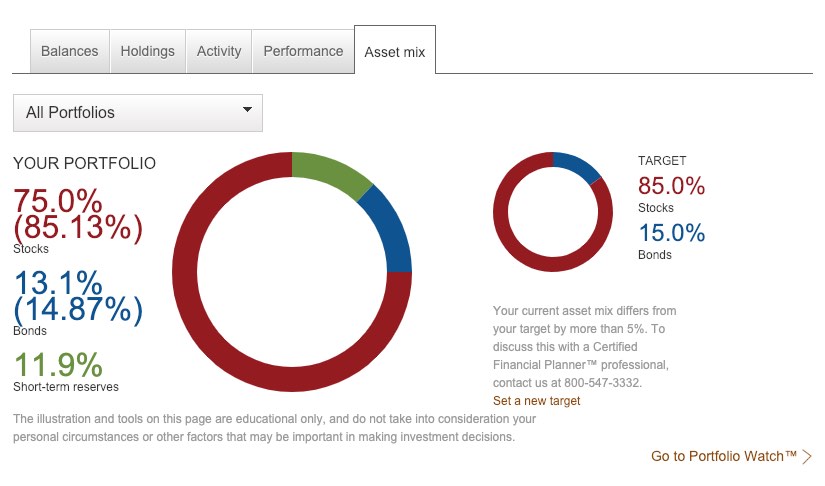Viewport: 825px width, 486px height.
Task: Click the dropdown arrow beside All Portfolios
Action: tap(247, 111)
